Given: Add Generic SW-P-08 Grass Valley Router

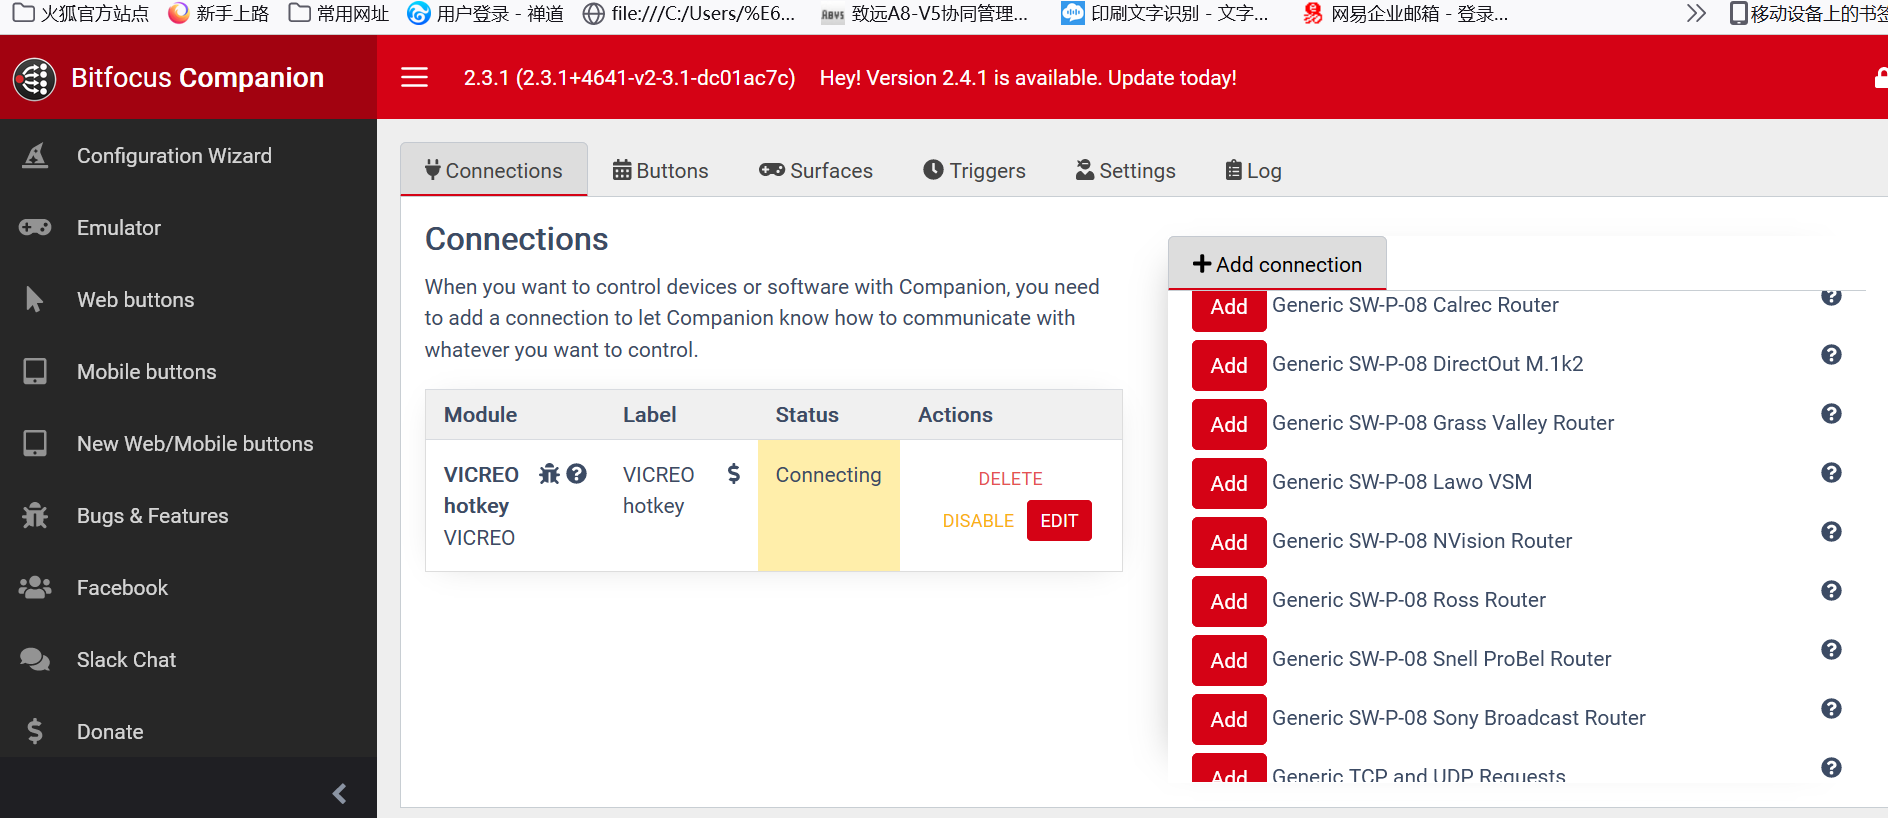Looking at the screenshot, I should 1229,424.
